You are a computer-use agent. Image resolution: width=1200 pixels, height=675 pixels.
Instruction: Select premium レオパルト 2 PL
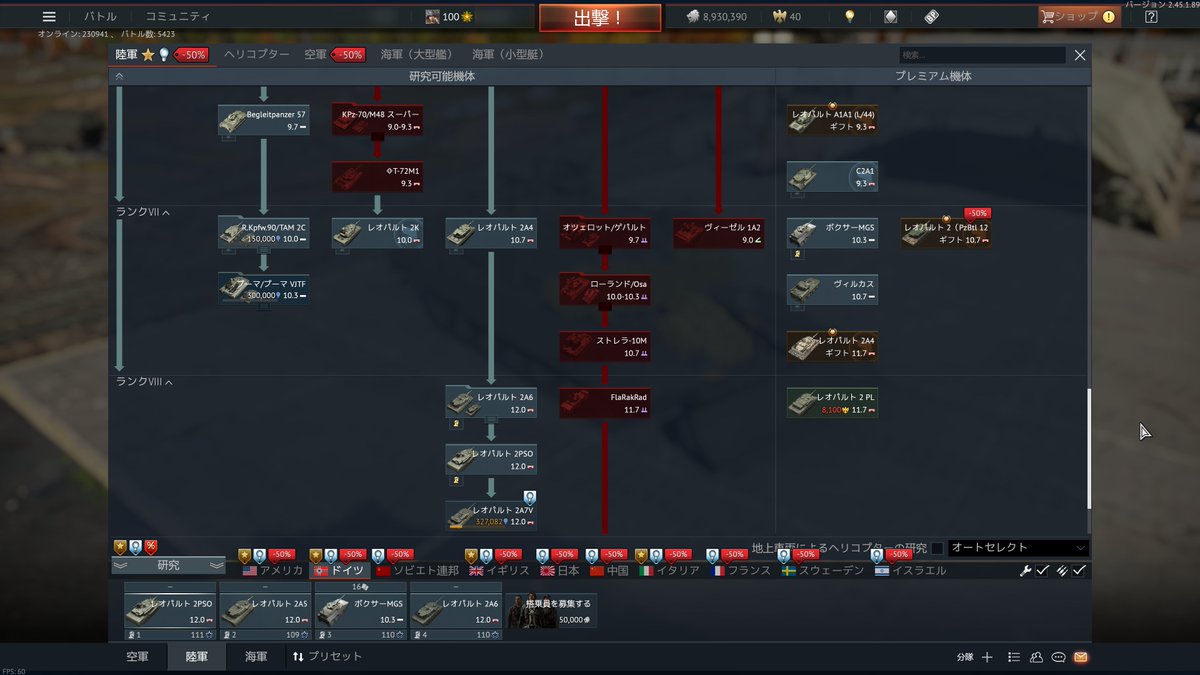tap(832, 403)
